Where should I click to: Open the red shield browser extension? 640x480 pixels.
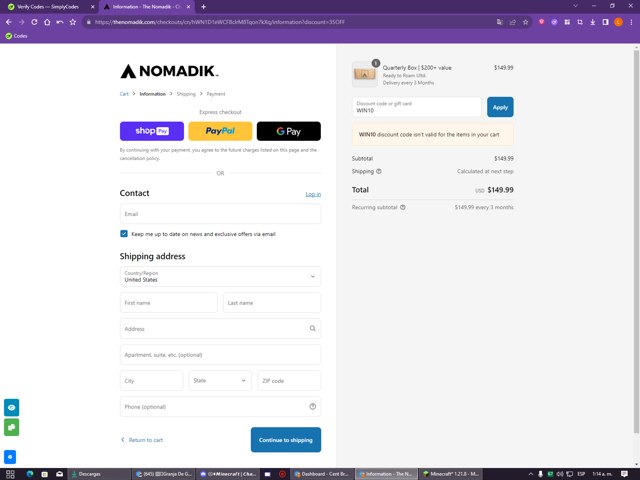541,22
